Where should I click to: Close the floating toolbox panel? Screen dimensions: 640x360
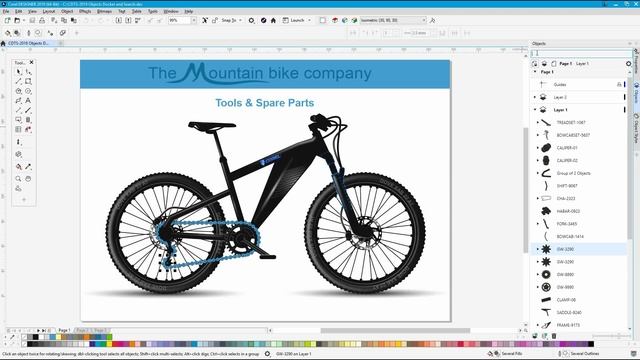tap(31, 62)
